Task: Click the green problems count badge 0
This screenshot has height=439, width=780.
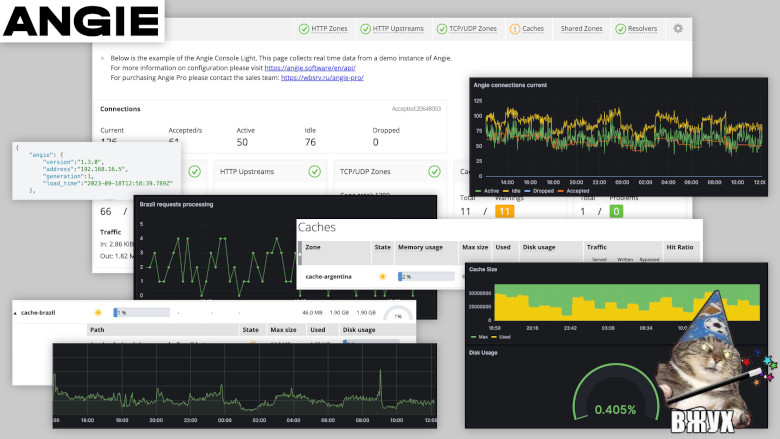Action: click(x=617, y=211)
